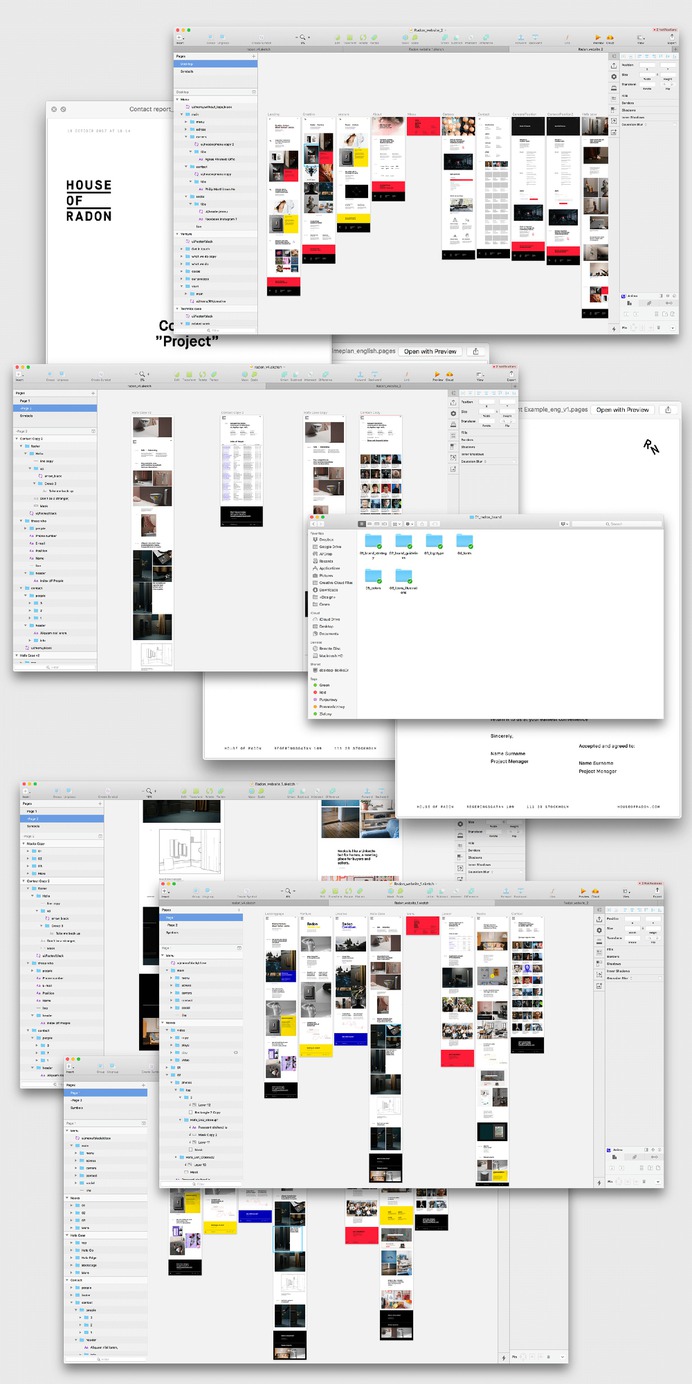Click the Finder search field

point(620,524)
